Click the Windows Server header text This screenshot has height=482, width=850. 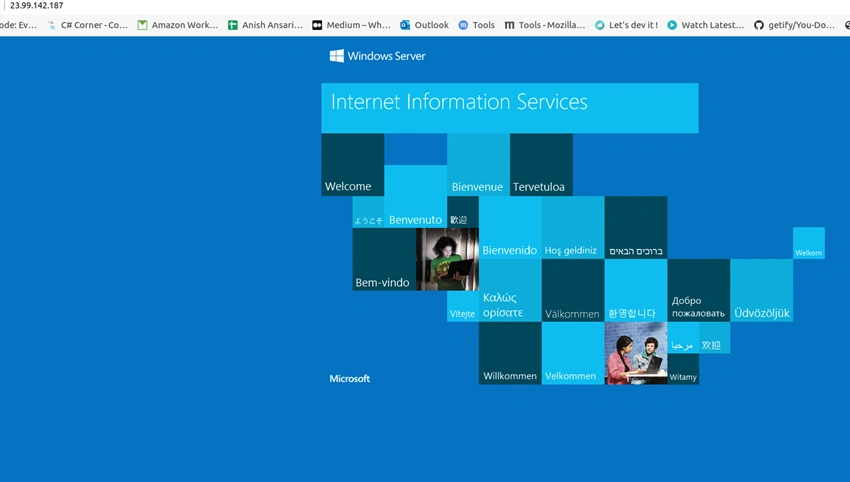pyautogui.click(x=387, y=56)
